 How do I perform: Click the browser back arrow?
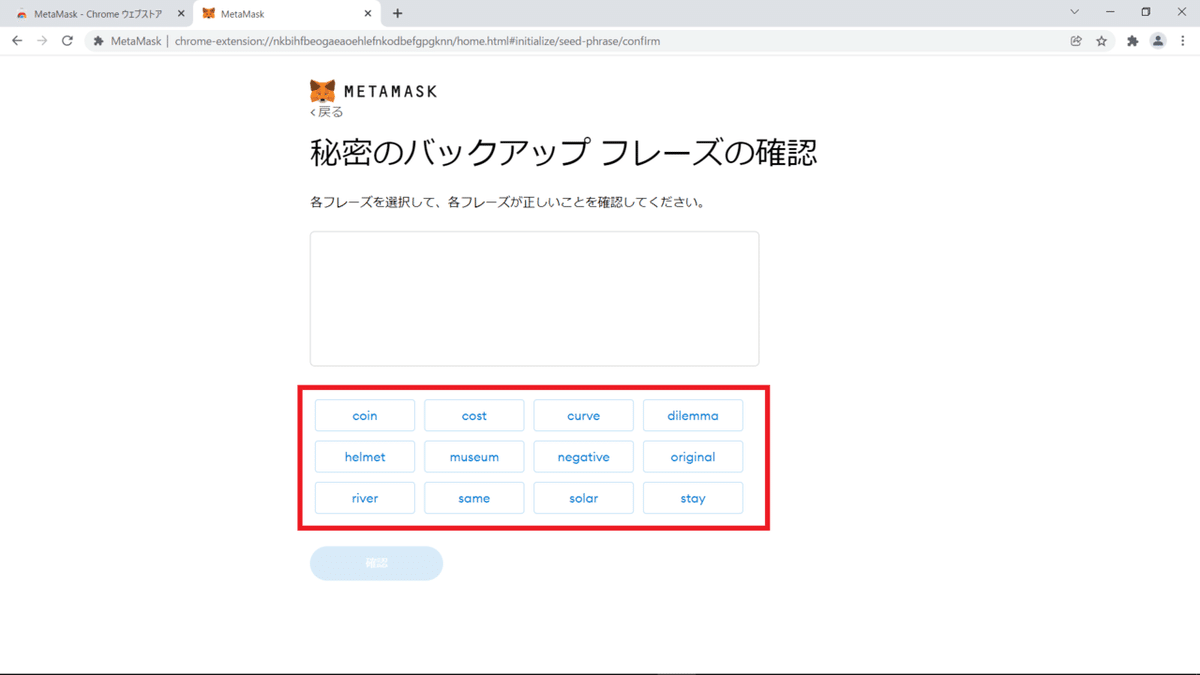17,41
